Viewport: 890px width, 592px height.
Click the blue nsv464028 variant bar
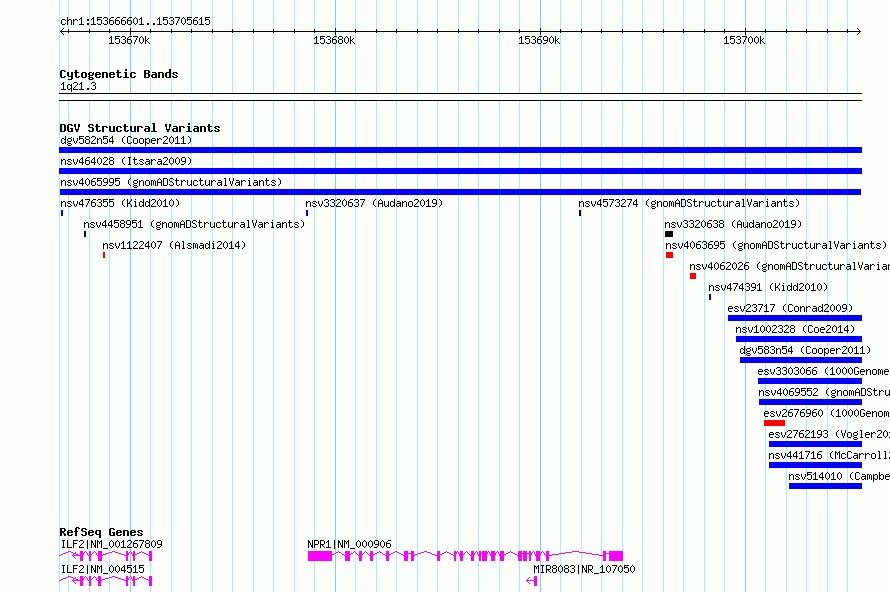[x=460, y=171]
